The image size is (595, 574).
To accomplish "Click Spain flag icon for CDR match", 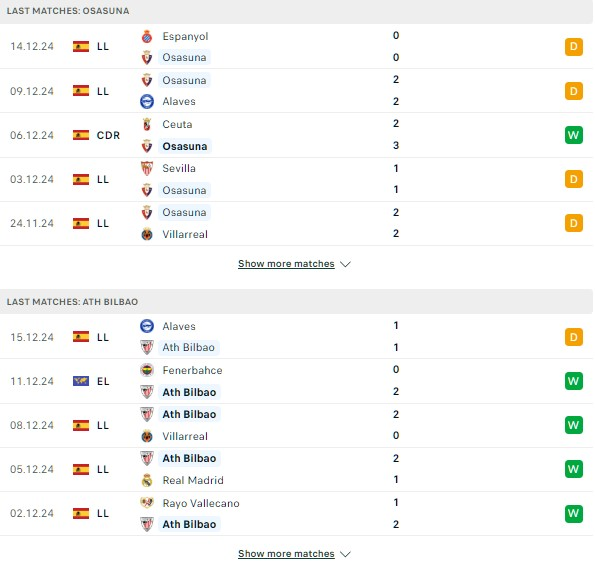I will (81, 135).
